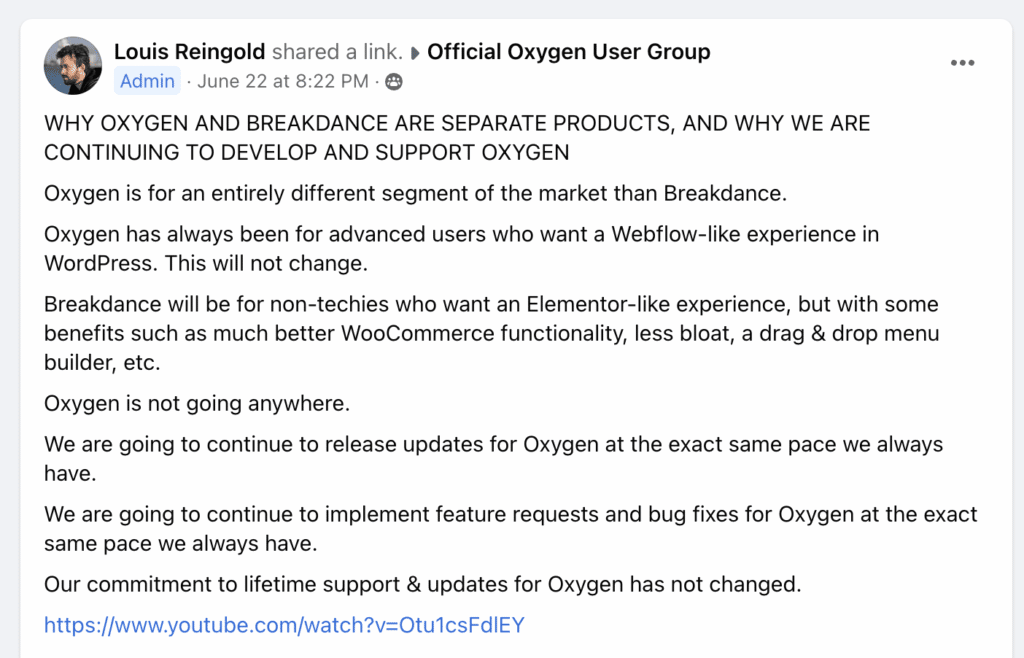Click the 'continue to release updates' sentence
Image resolution: width=1024 pixels, height=658 pixels.
[493, 458]
